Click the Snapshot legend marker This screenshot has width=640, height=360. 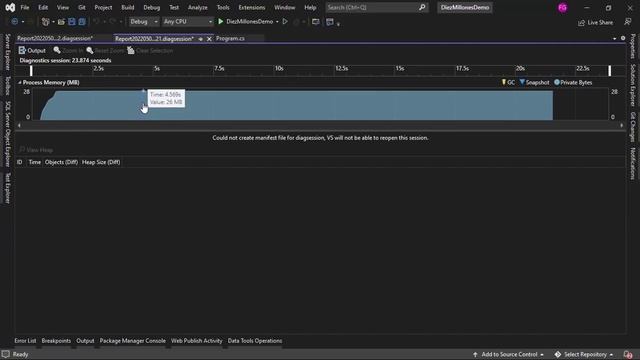pos(522,82)
